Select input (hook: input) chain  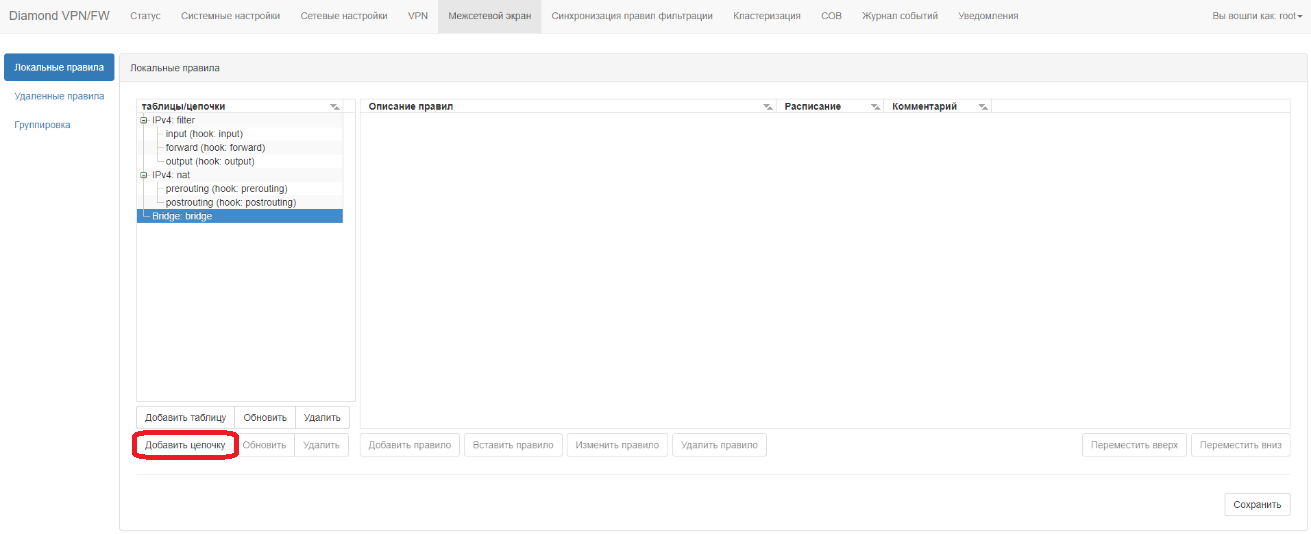point(204,134)
